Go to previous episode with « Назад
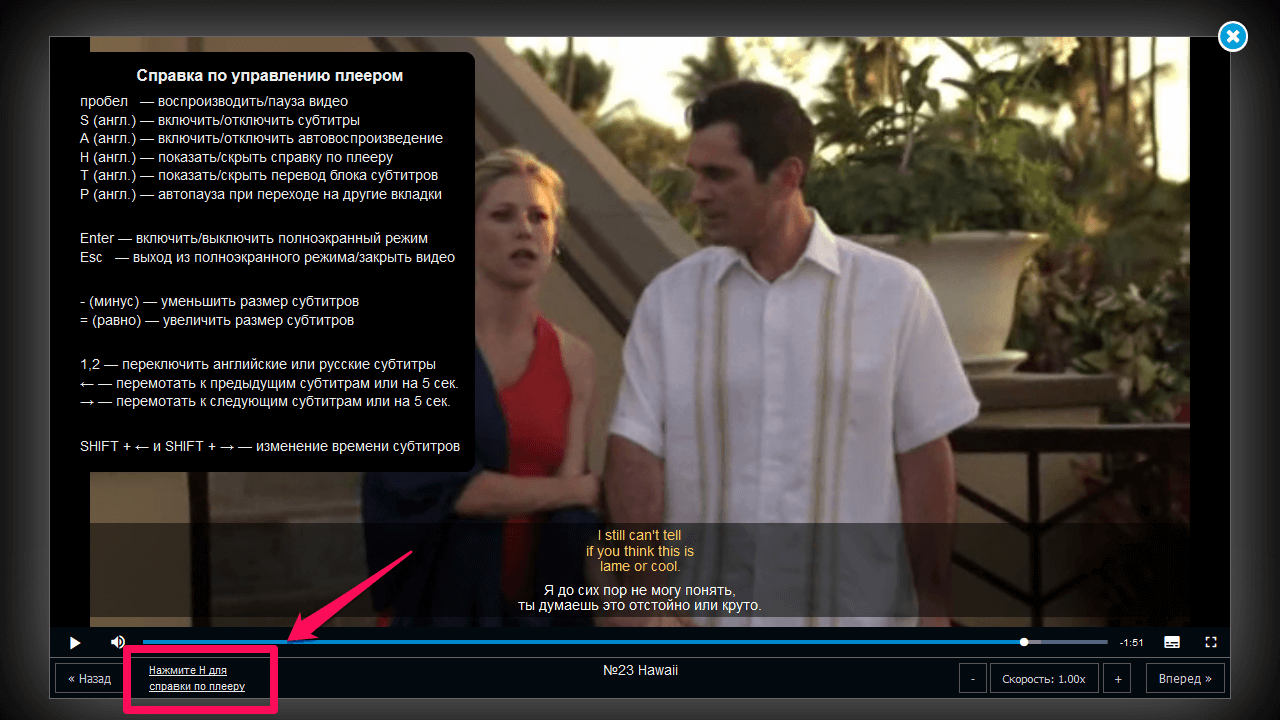The image size is (1280, 720). click(90, 679)
